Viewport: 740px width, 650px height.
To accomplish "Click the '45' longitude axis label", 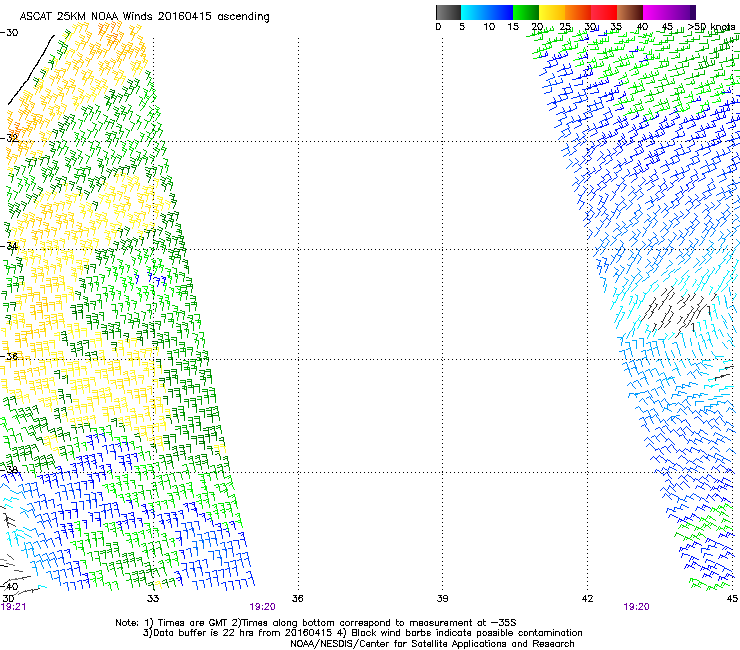I will (732, 599).
